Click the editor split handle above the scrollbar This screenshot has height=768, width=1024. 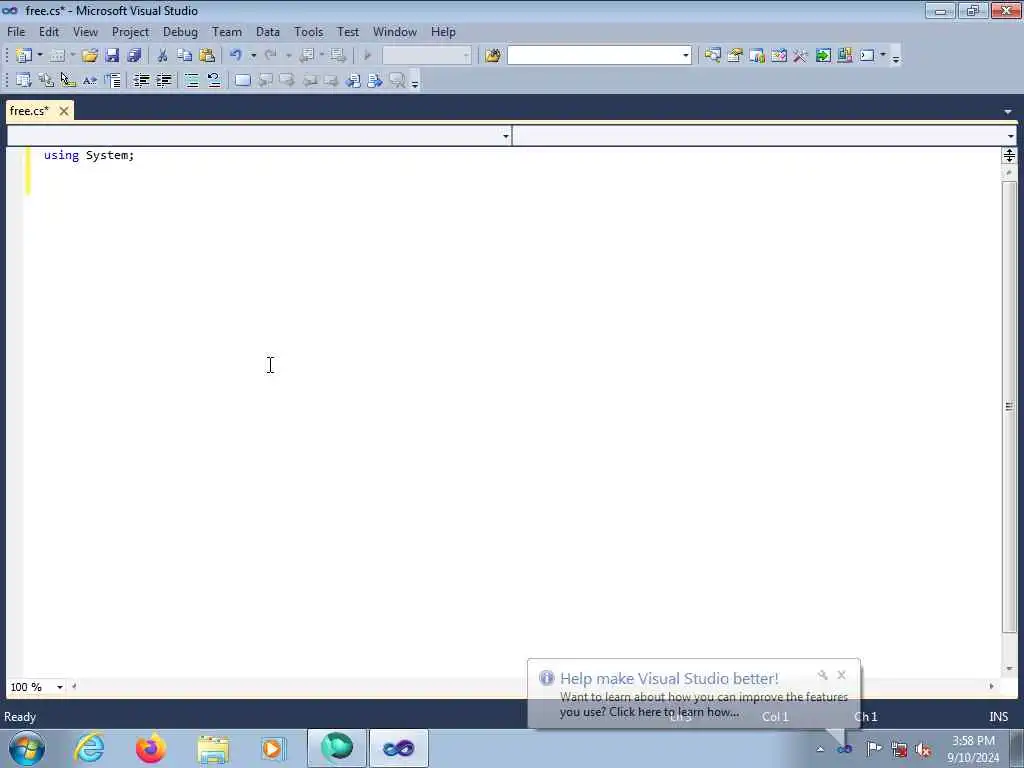[1009, 155]
